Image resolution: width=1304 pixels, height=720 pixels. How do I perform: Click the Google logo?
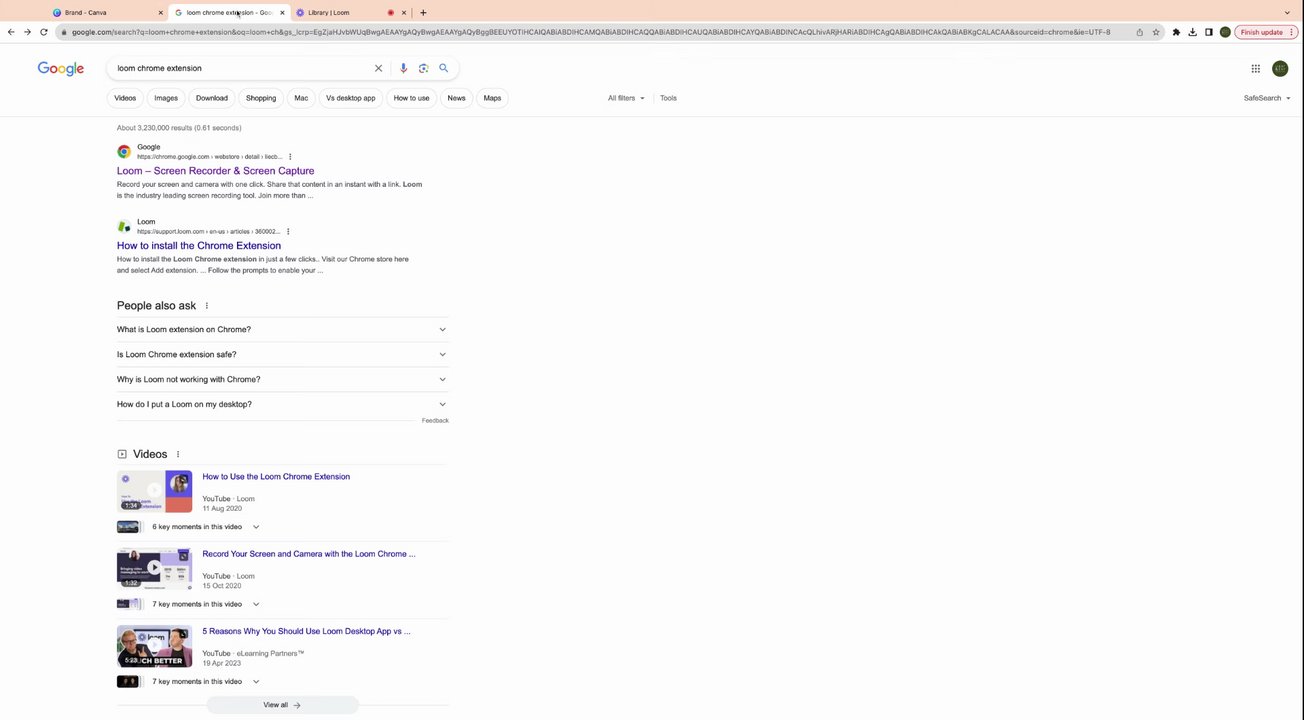(x=61, y=68)
